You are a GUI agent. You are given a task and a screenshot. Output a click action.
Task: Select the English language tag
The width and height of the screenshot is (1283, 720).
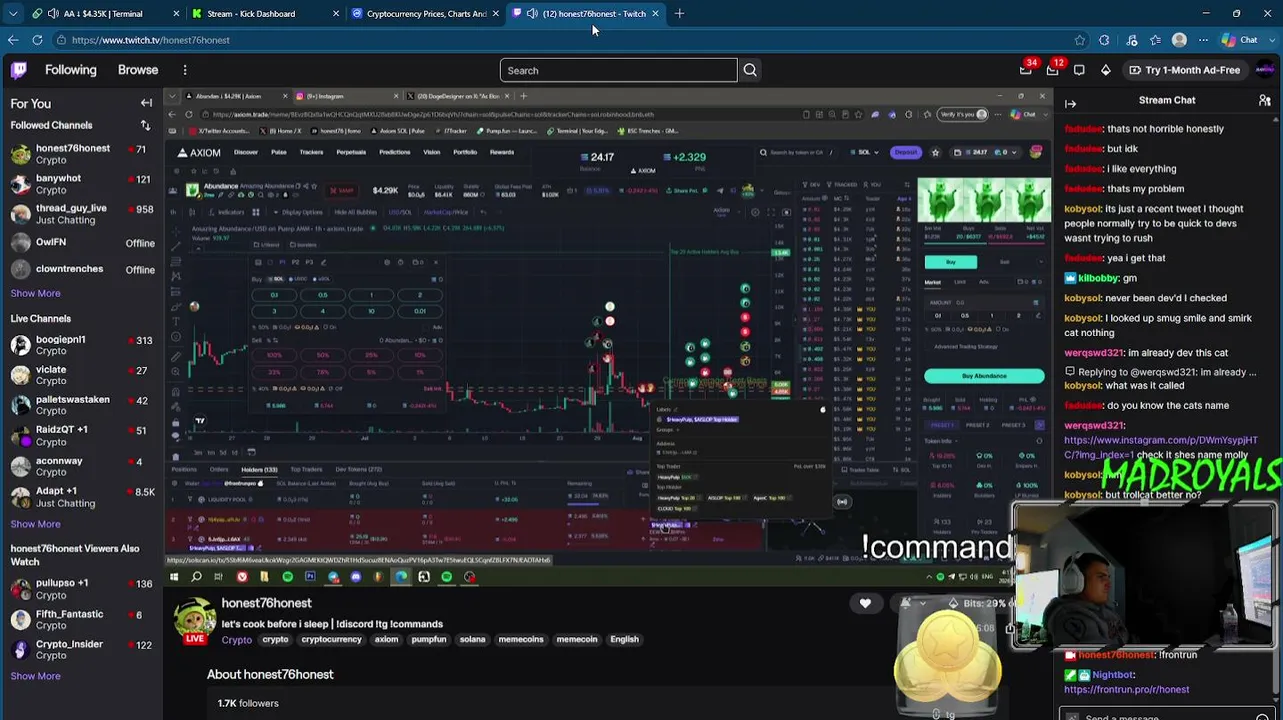coord(624,640)
